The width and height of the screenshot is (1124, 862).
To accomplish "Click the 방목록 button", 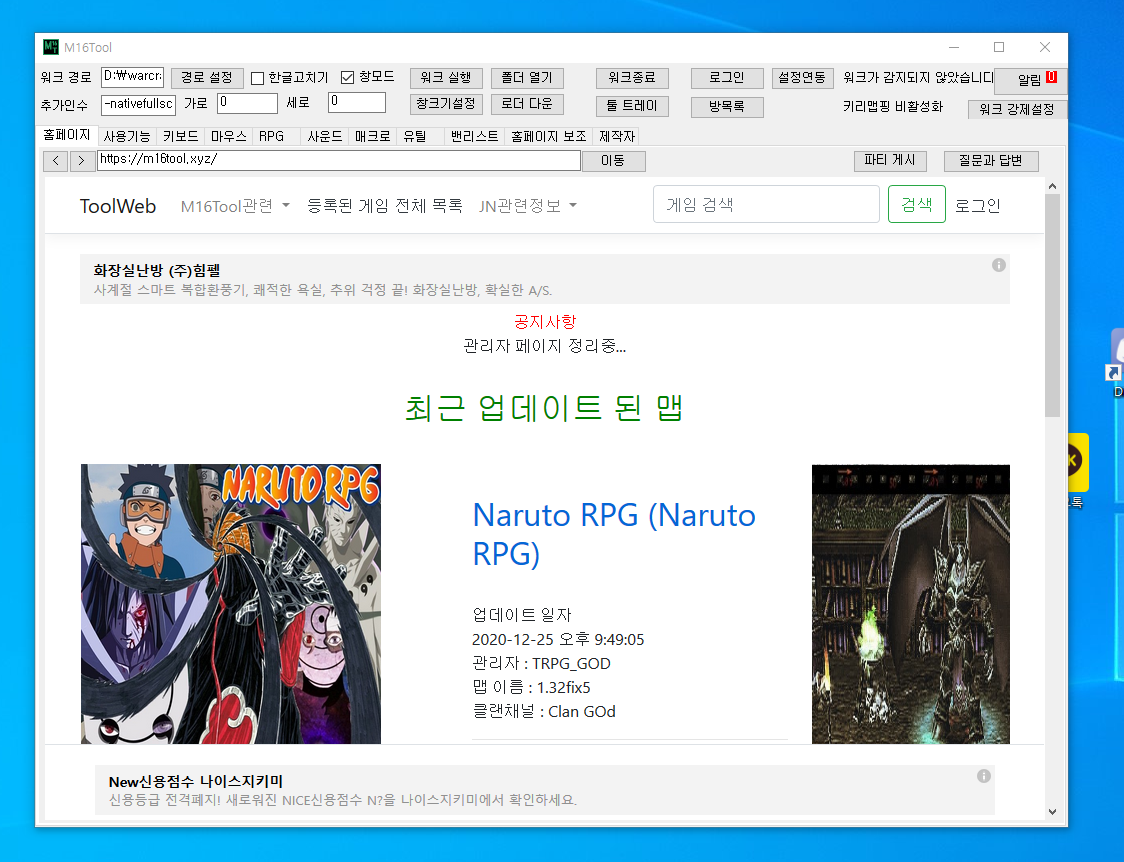I will tap(727, 107).
